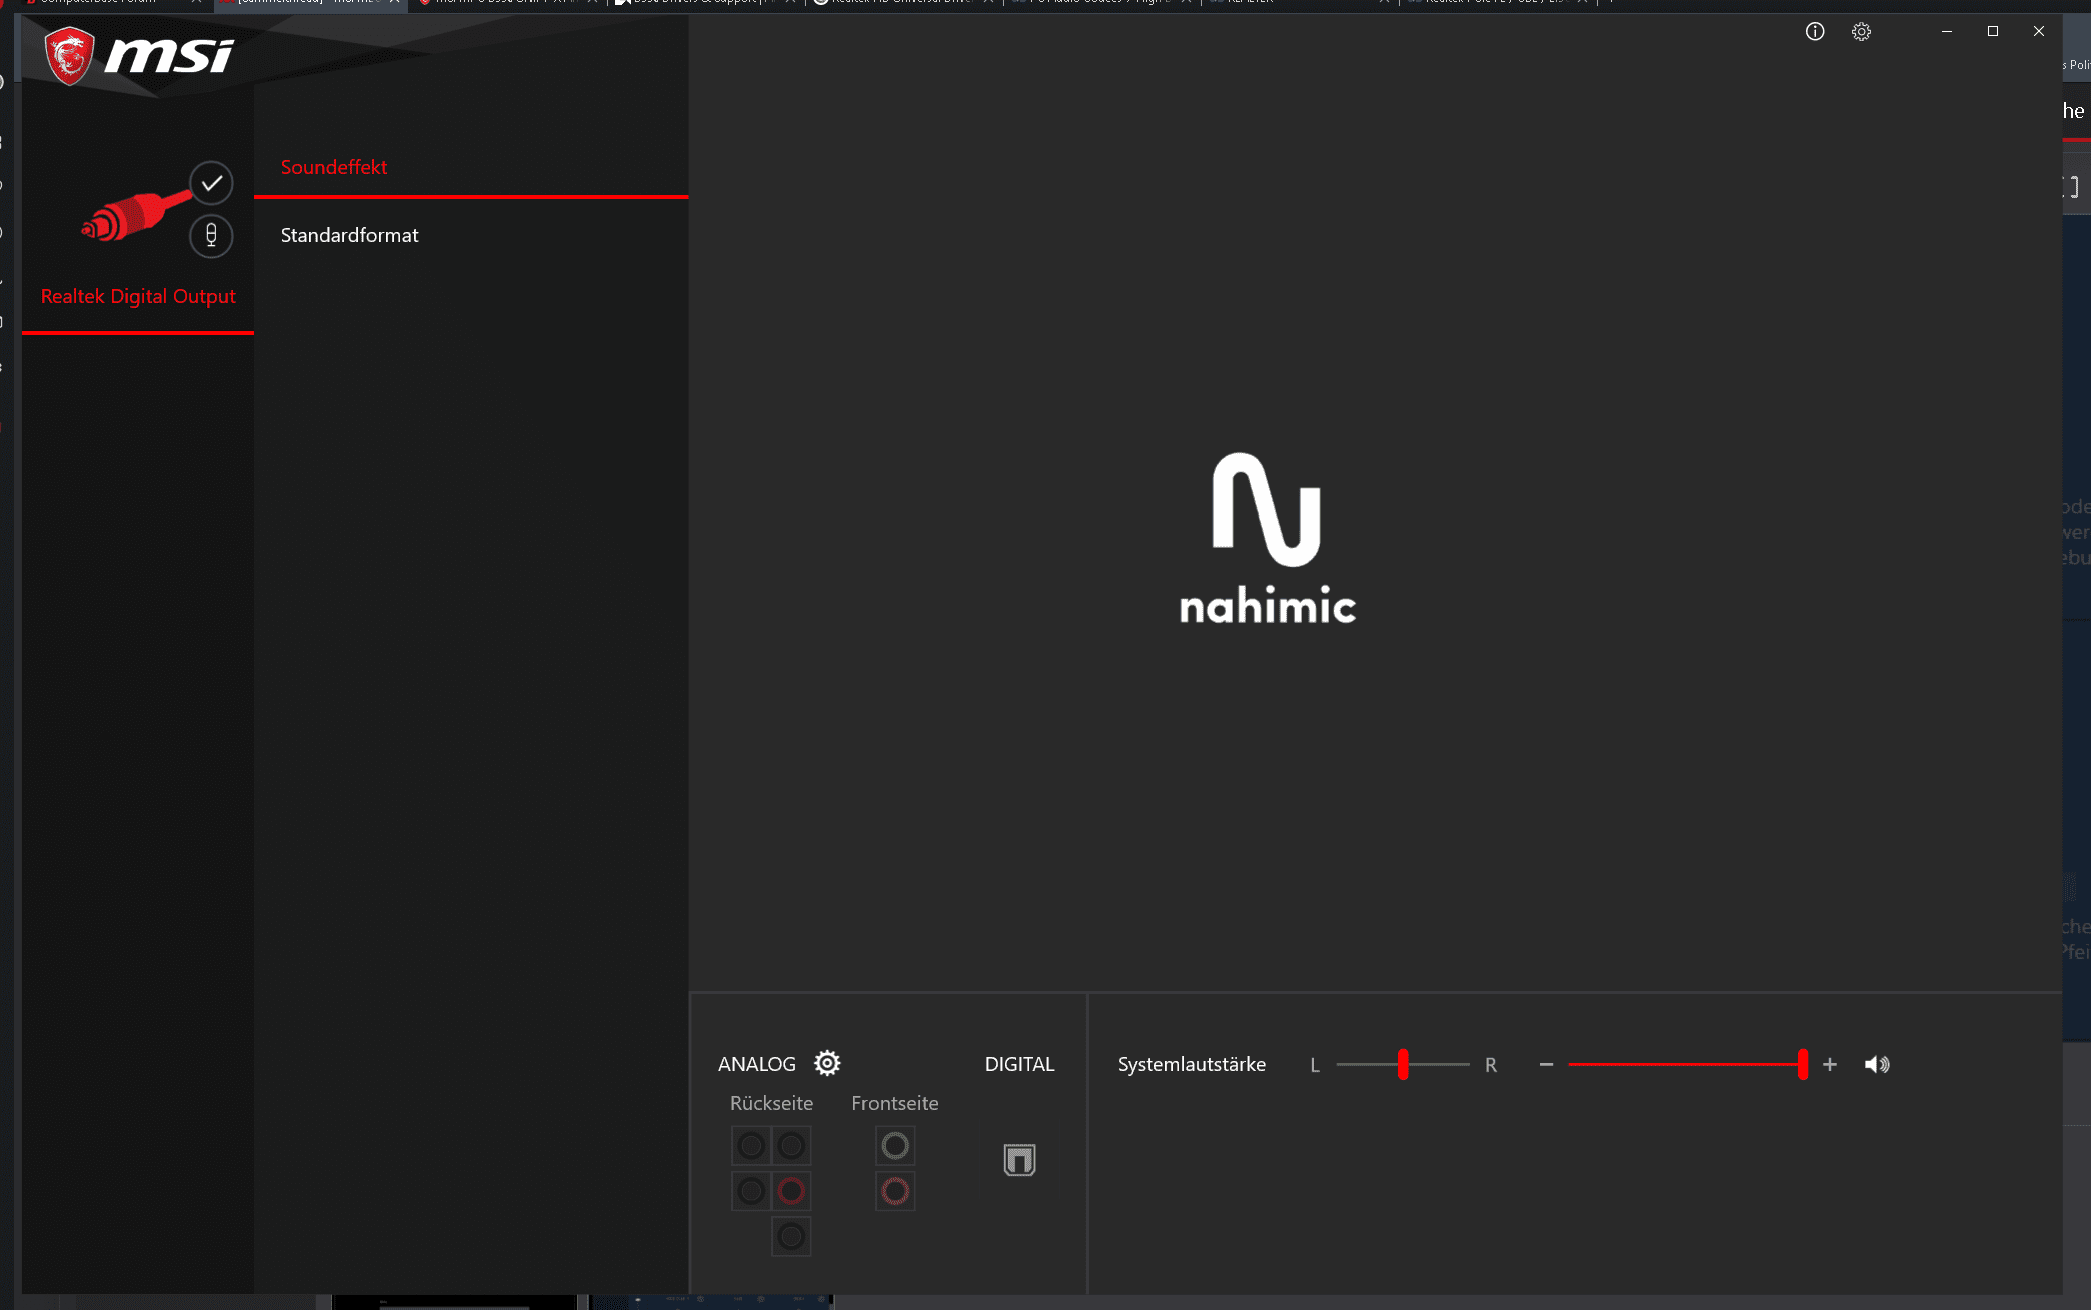2091x1310 pixels.
Task: Open the Standardformat tab
Action: (x=471, y=235)
